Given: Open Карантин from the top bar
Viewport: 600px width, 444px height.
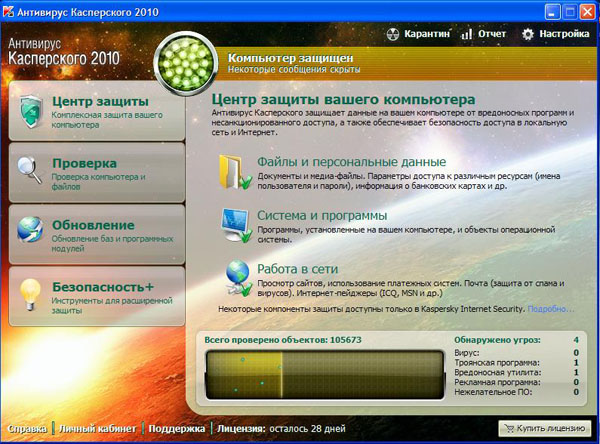Looking at the screenshot, I should point(418,34).
